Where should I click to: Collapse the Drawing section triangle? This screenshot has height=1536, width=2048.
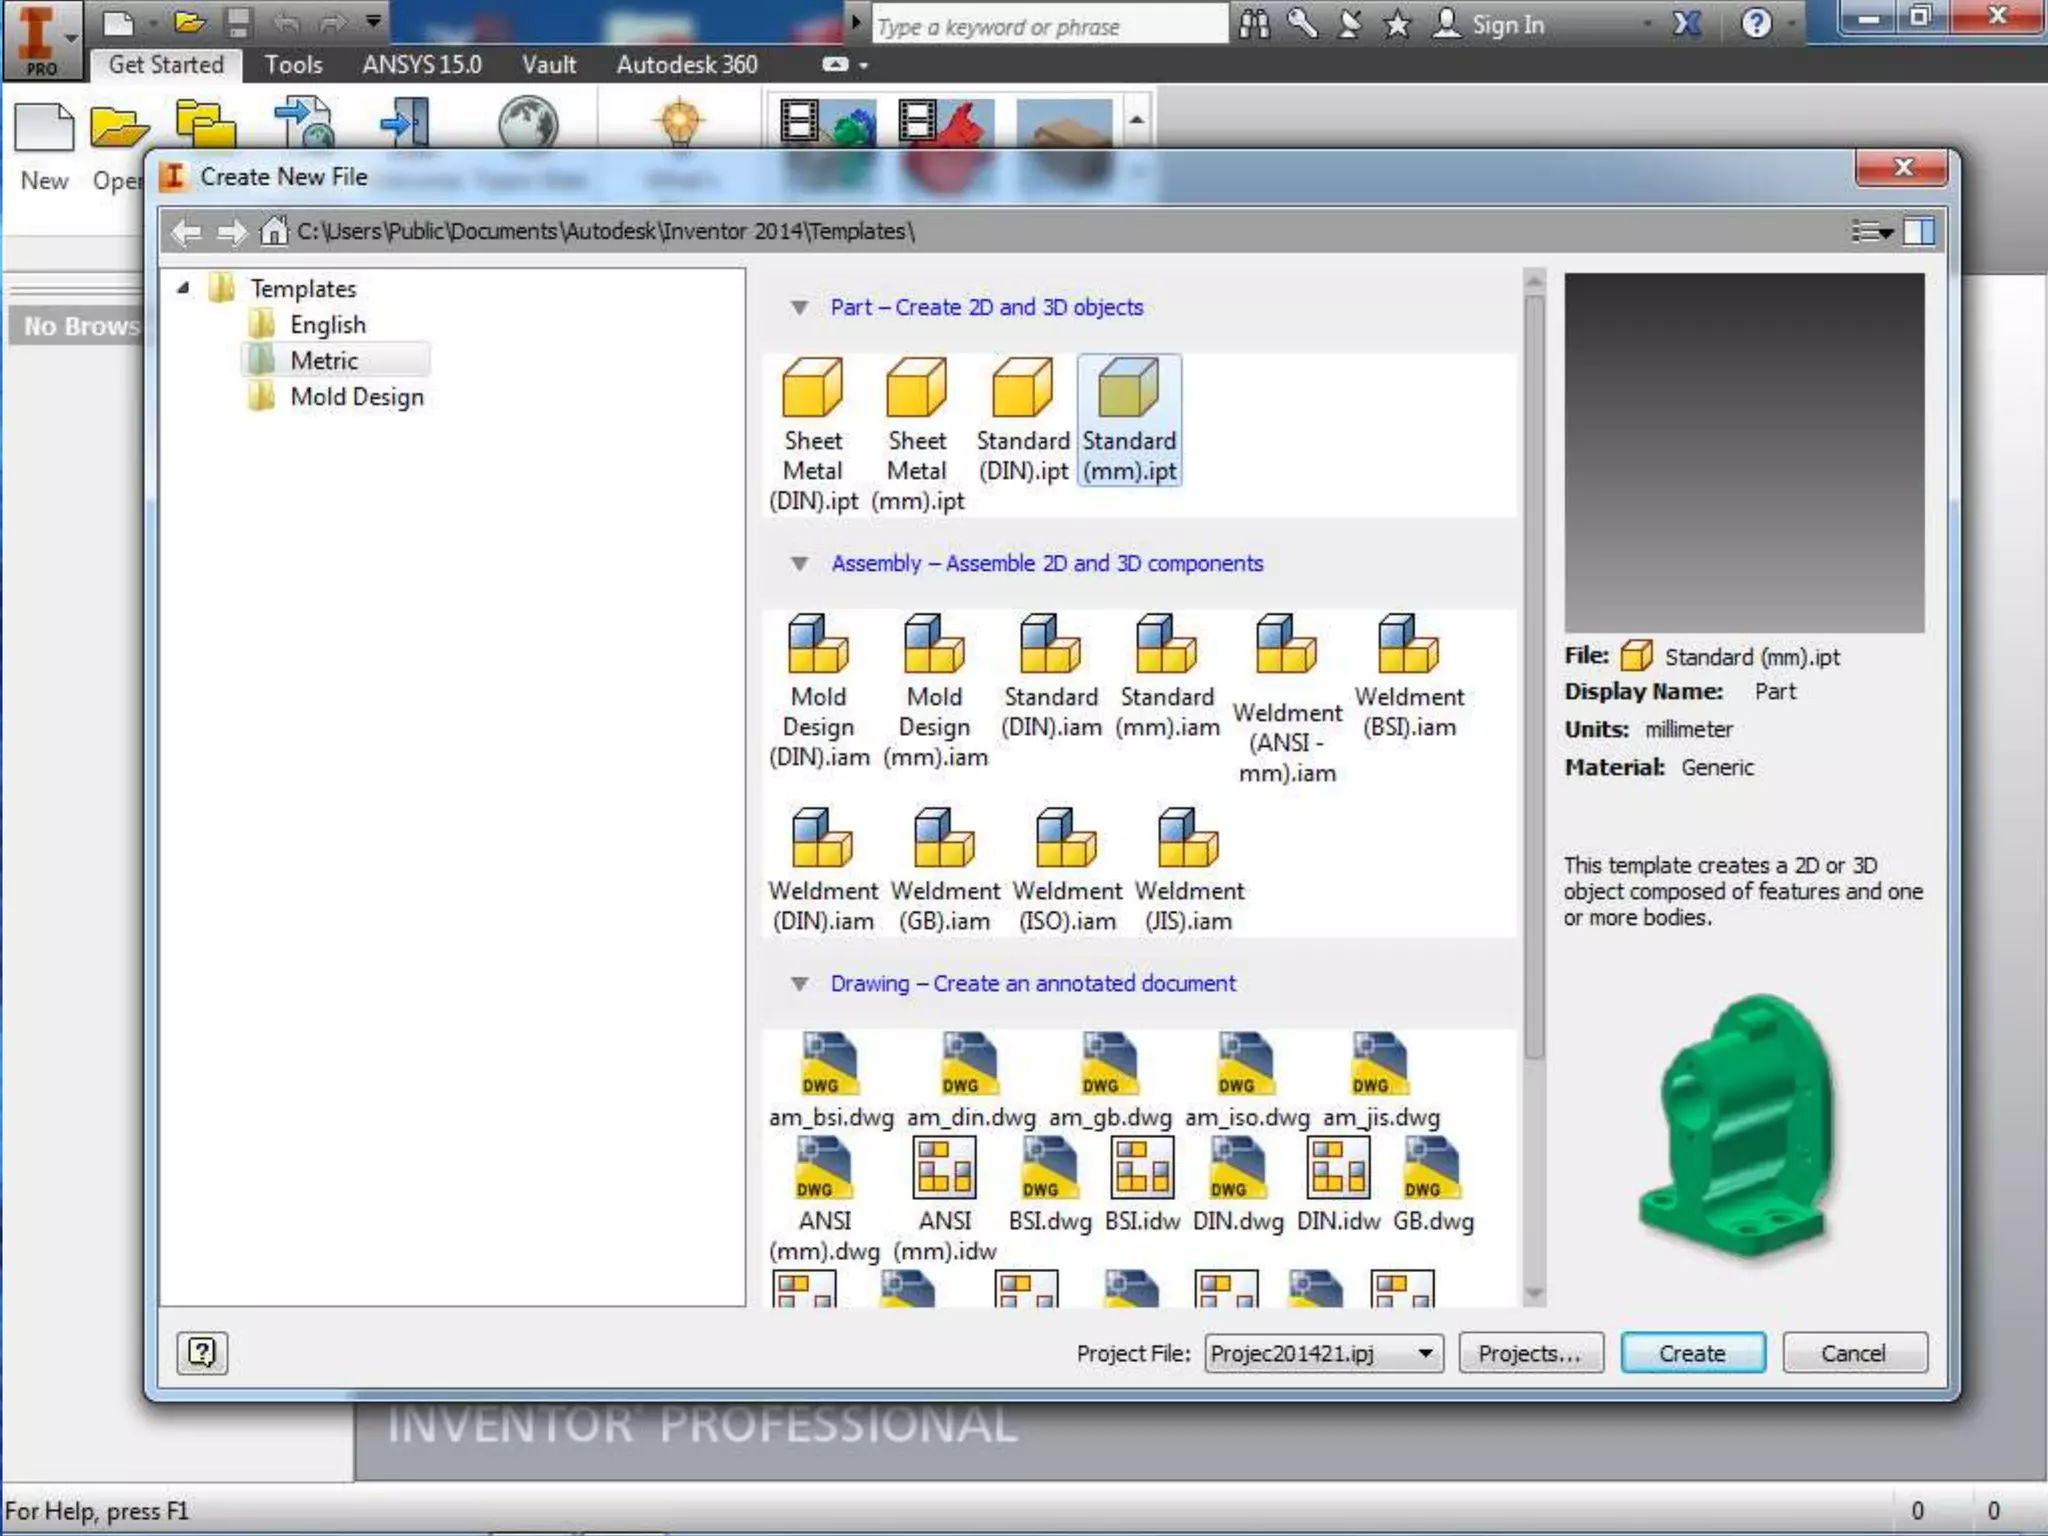click(x=799, y=984)
